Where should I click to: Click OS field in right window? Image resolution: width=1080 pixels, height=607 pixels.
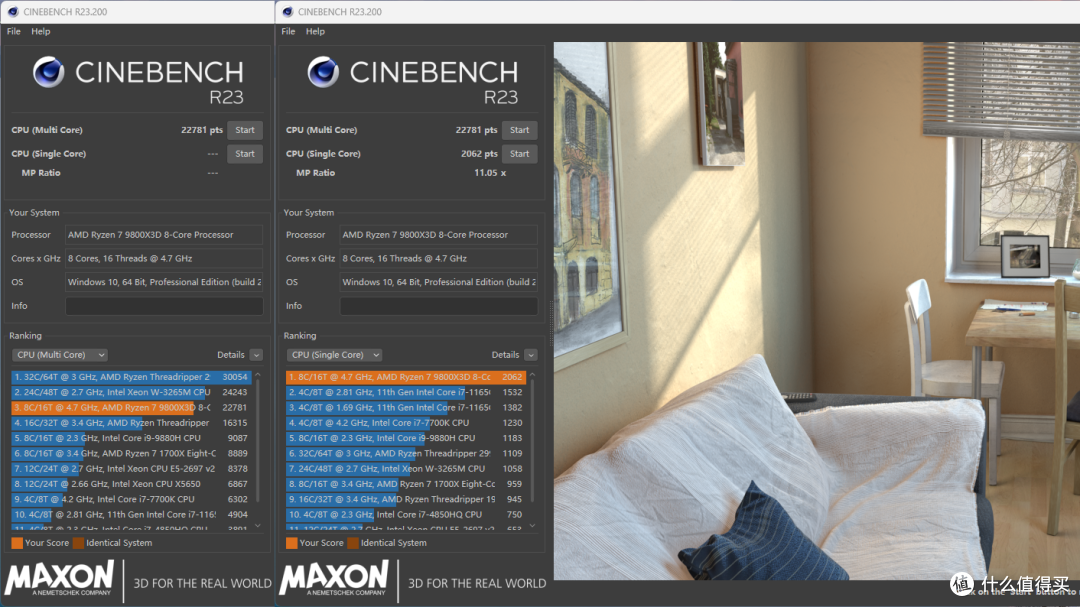tap(439, 282)
